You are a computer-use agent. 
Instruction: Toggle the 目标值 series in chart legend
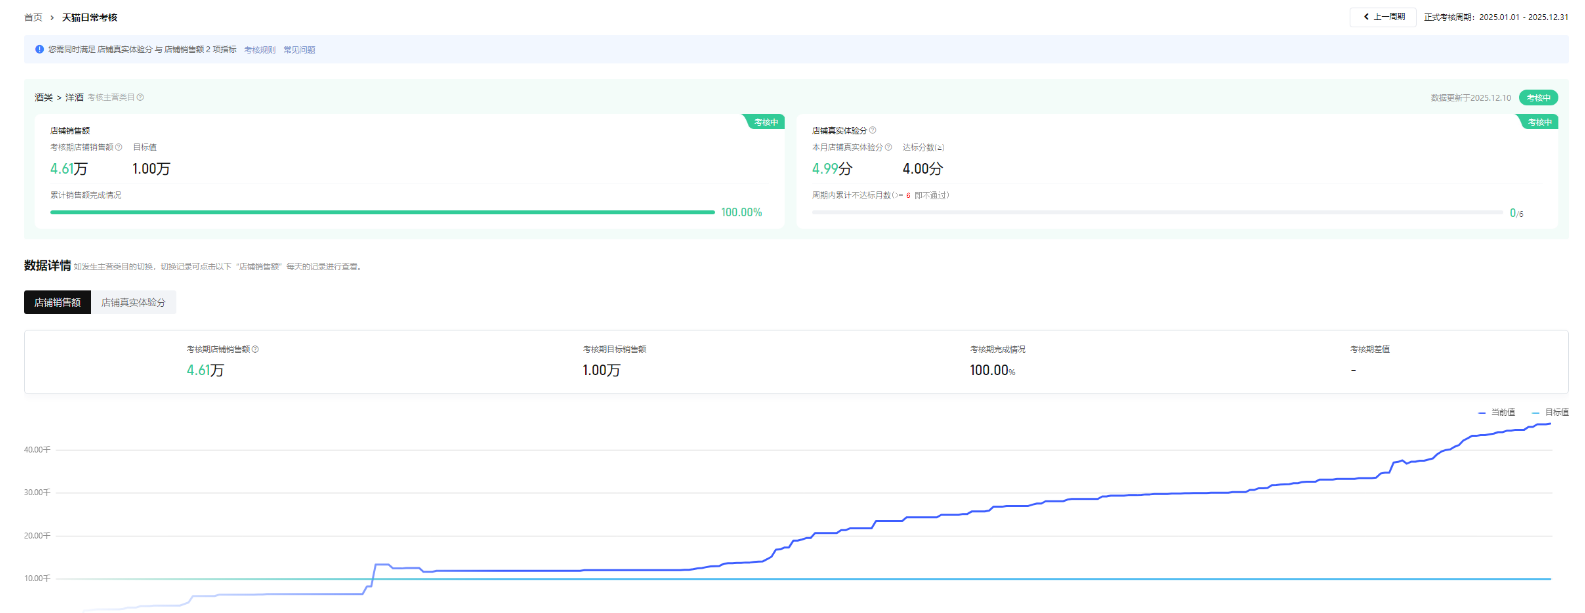click(1551, 412)
